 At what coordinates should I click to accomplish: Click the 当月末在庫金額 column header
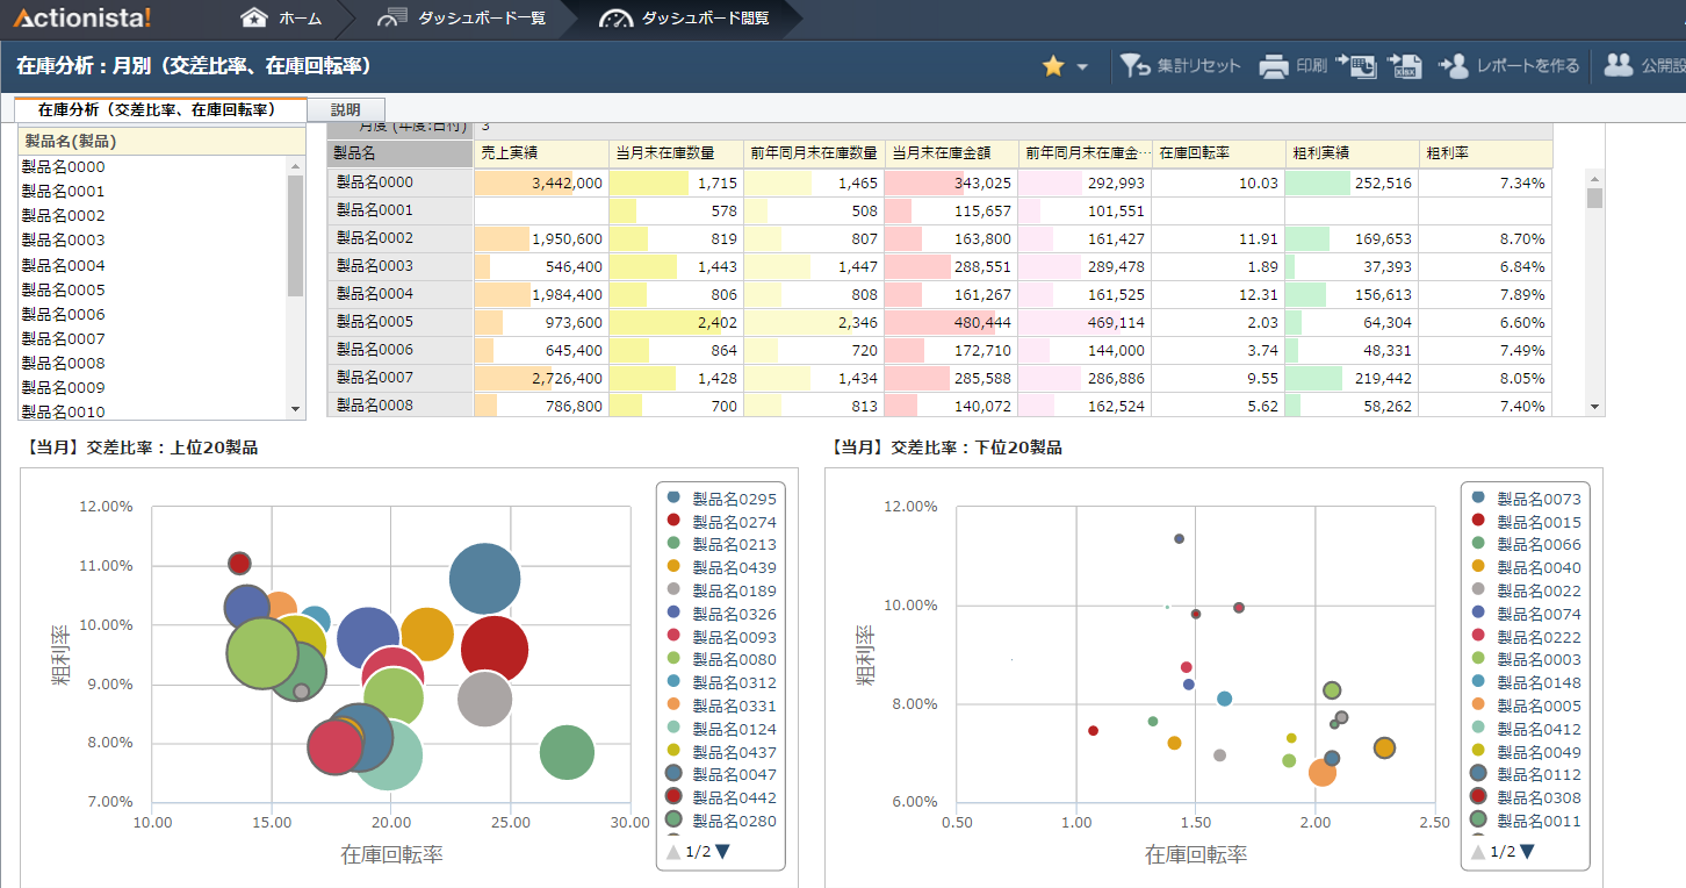pyautogui.click(x=951, y=153)
